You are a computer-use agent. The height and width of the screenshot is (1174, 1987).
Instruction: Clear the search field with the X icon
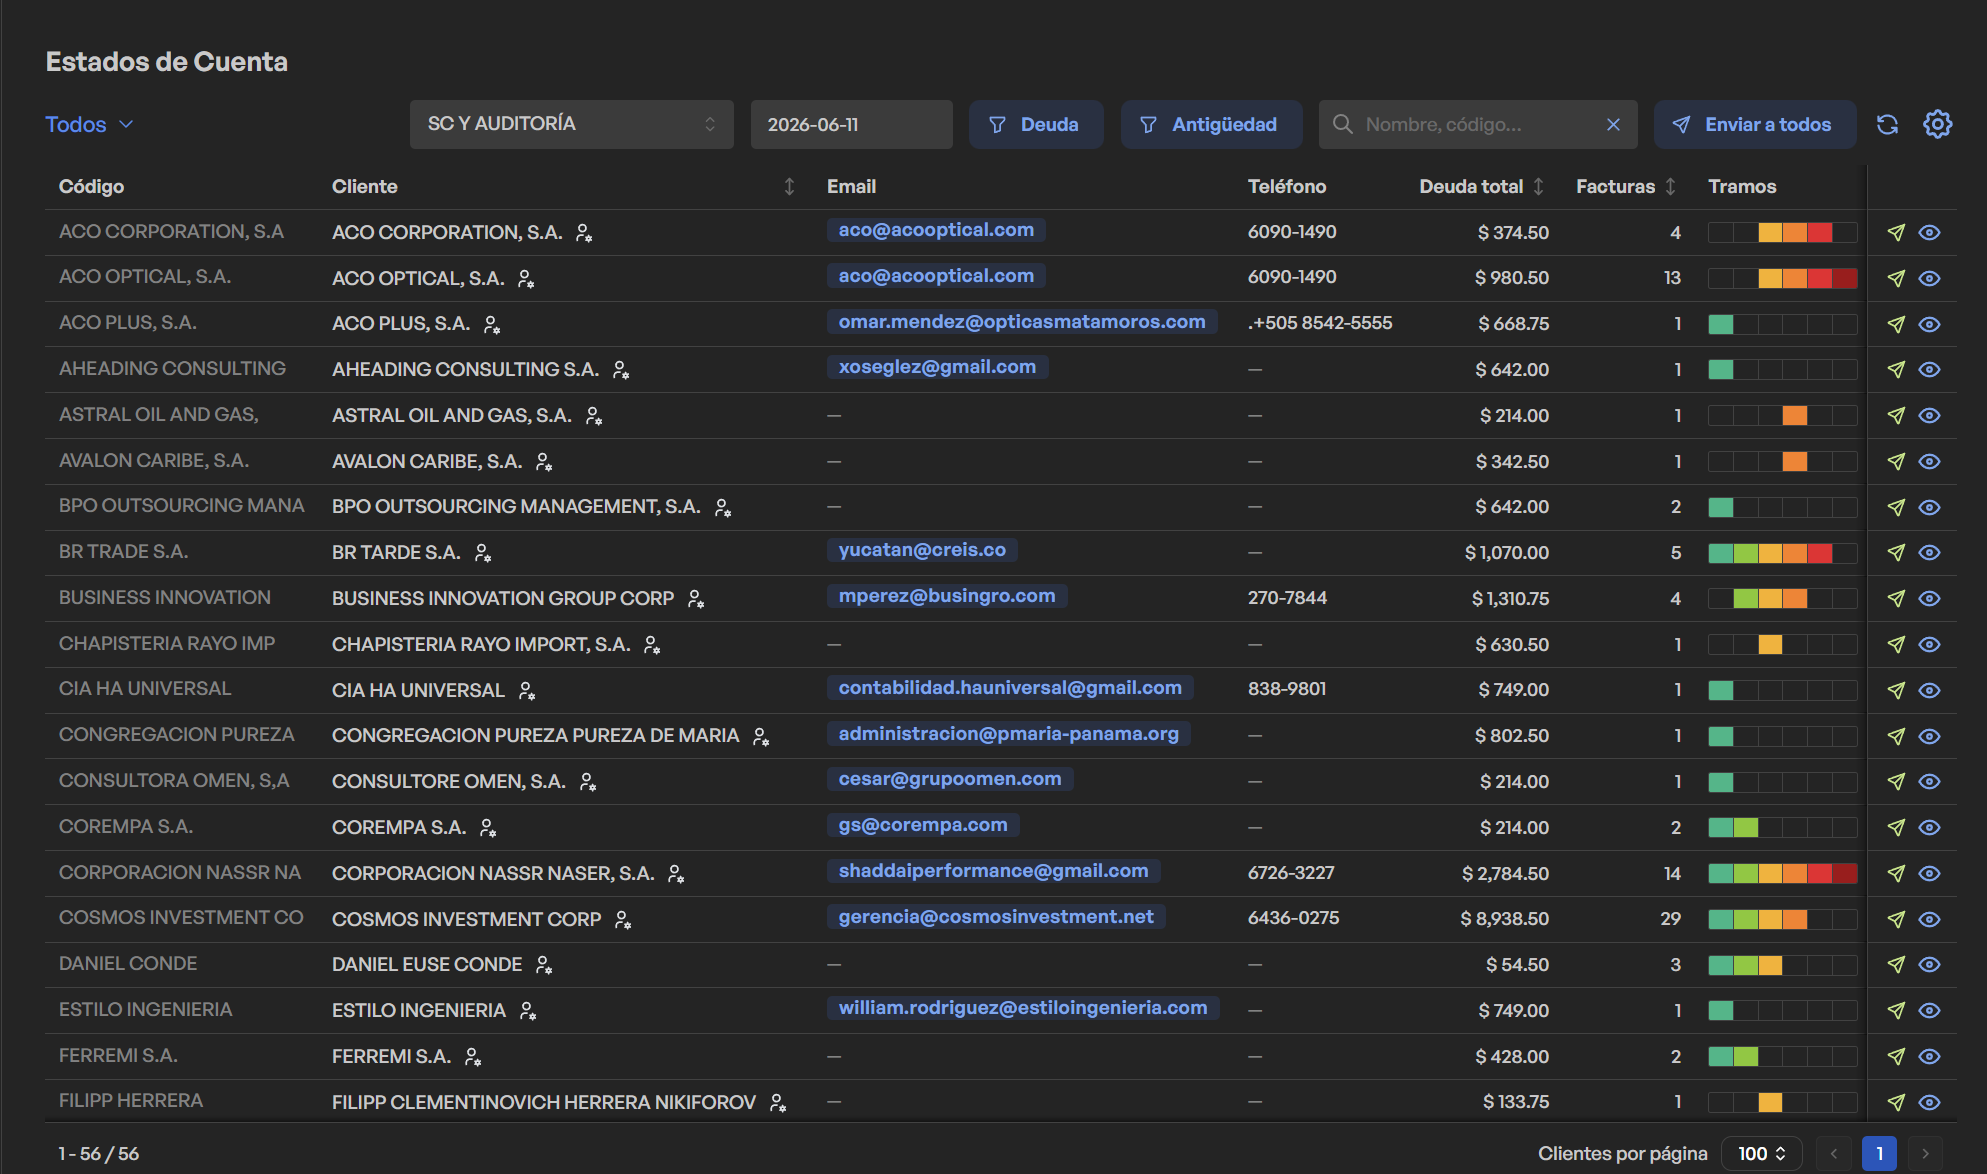pos(1613,124)
